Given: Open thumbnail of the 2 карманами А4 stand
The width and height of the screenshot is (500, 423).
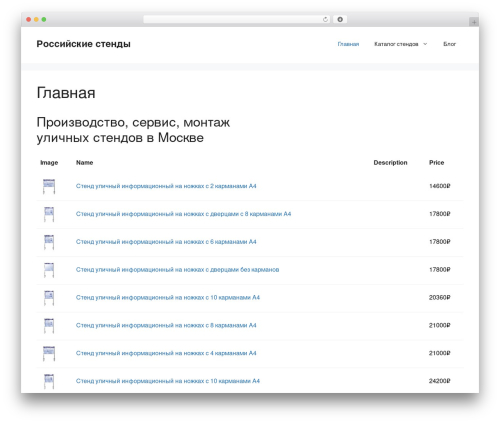Looking at the screenshot, I should 49,186.
